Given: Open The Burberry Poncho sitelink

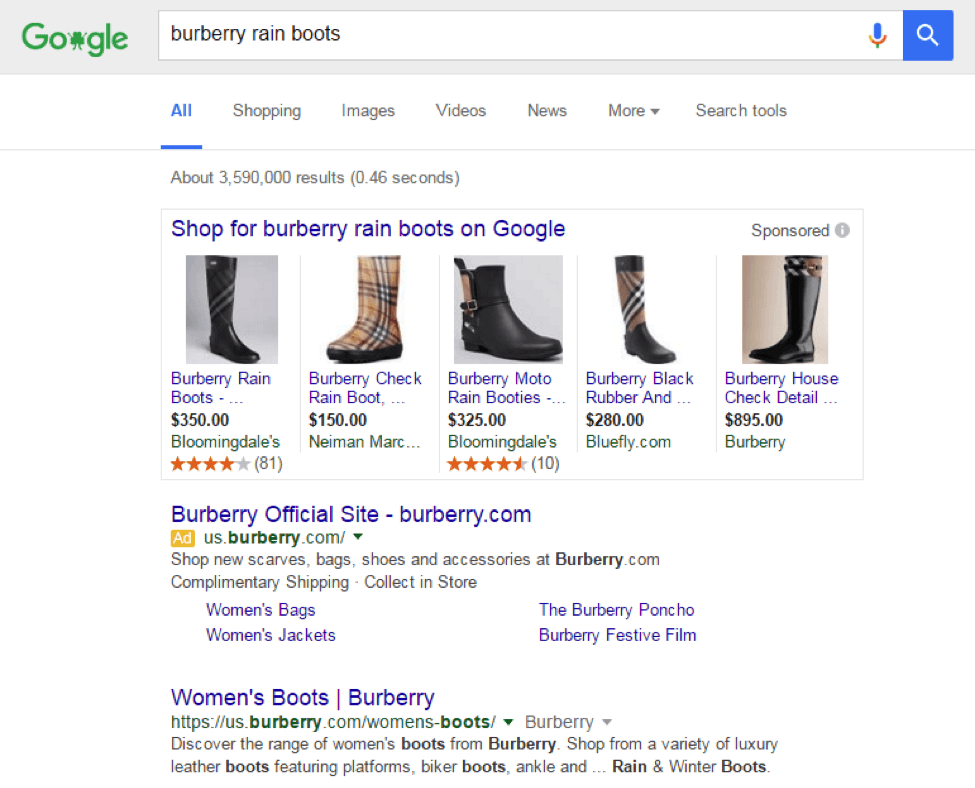Looking at the screenshot, I should (x=616, y=610).
